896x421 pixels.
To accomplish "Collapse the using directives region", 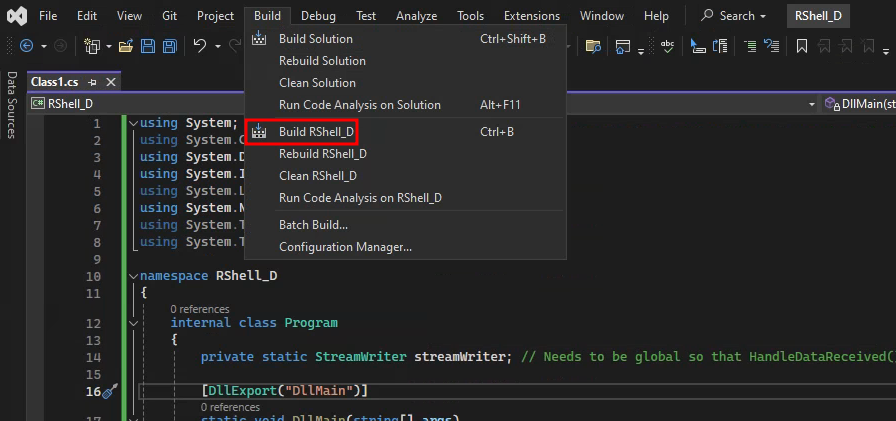I will click(133, 123).
